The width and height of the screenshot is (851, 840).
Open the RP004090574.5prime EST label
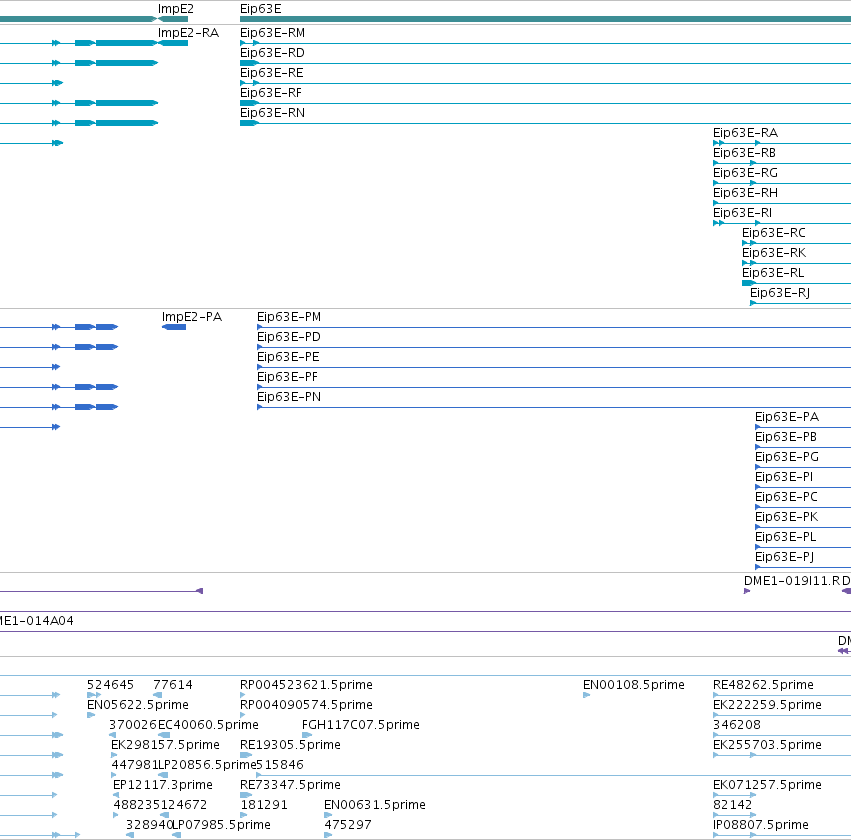306,706
